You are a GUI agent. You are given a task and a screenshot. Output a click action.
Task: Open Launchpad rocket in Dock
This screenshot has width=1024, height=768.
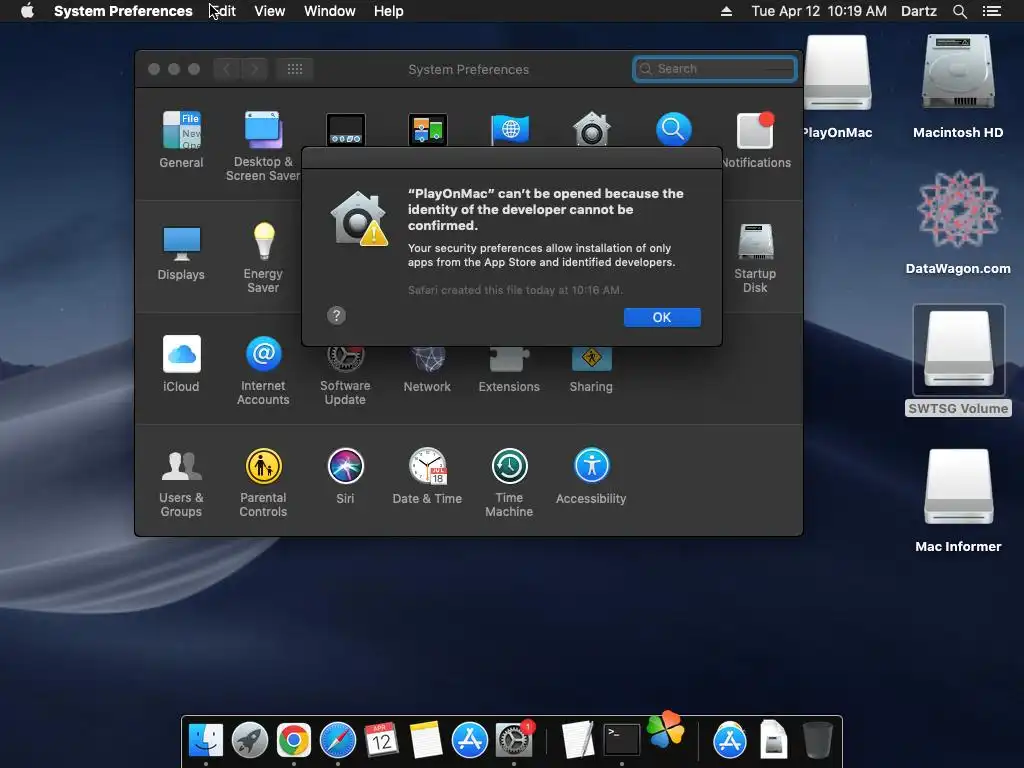tap(250, 741)
